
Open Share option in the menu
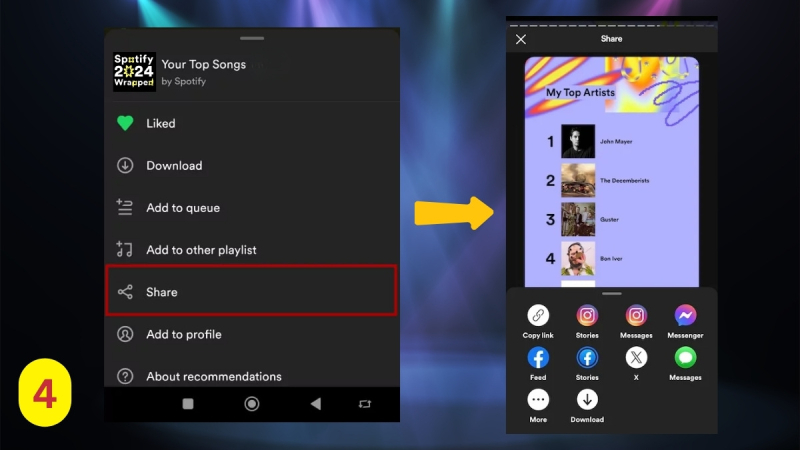coord(251,291)
